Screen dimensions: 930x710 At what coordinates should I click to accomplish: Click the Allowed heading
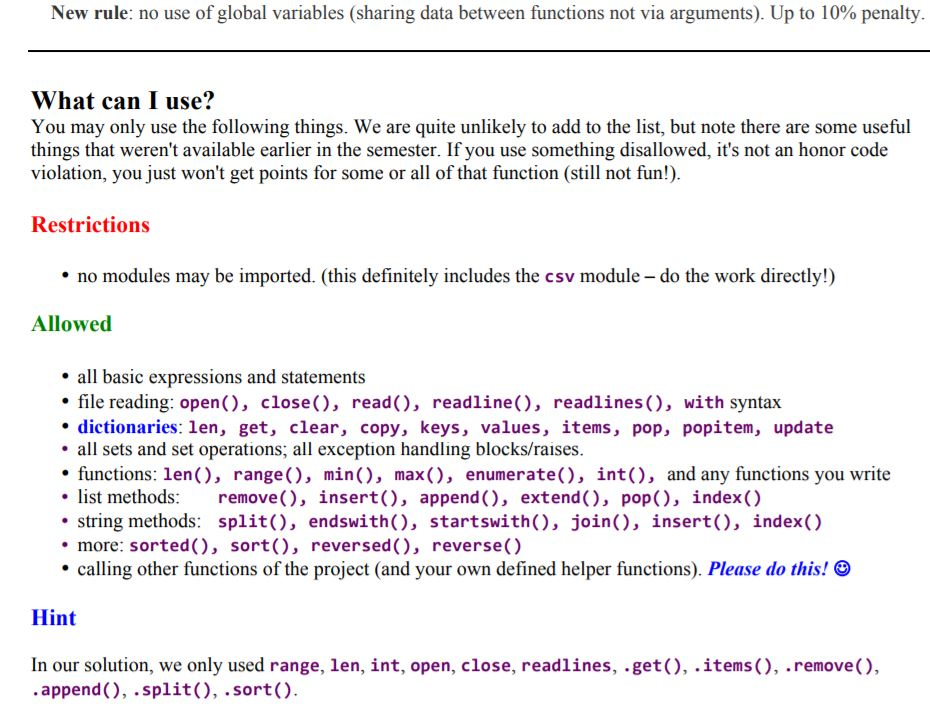tap(70, 324)
